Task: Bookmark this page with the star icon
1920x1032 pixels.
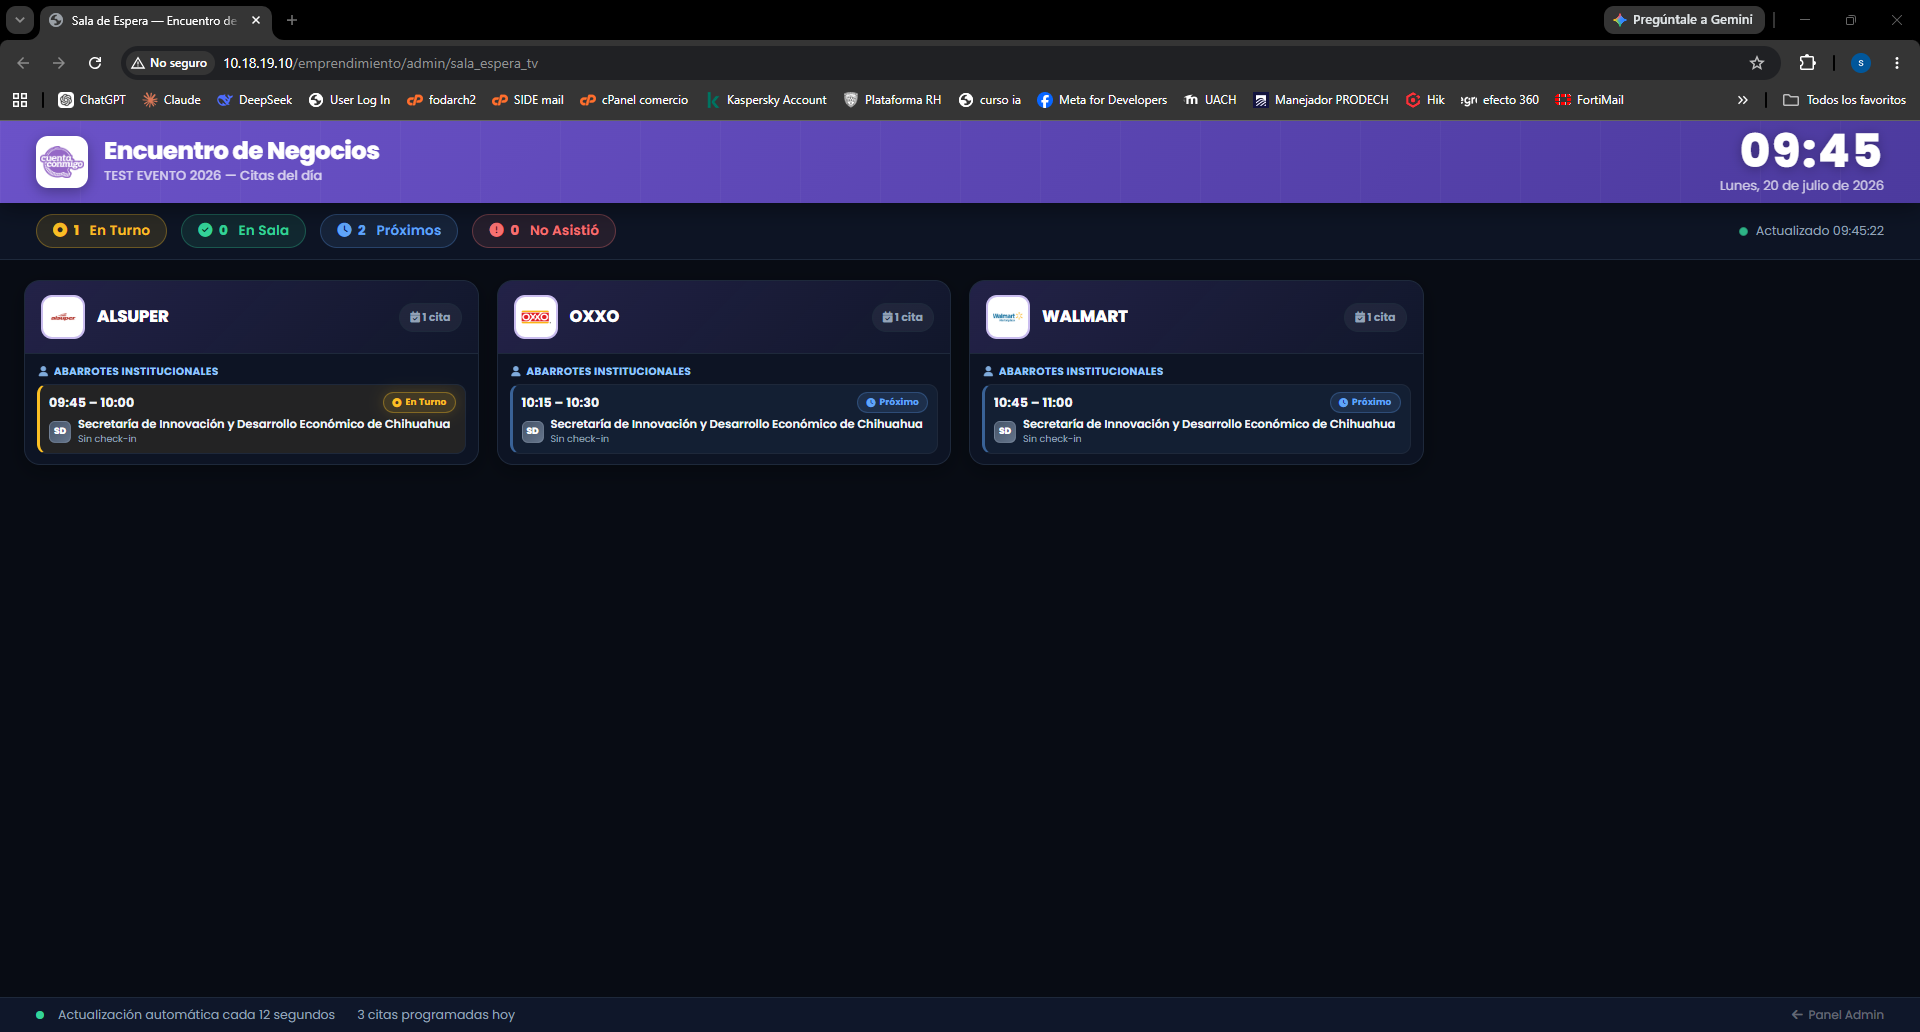Action: 1757,63
